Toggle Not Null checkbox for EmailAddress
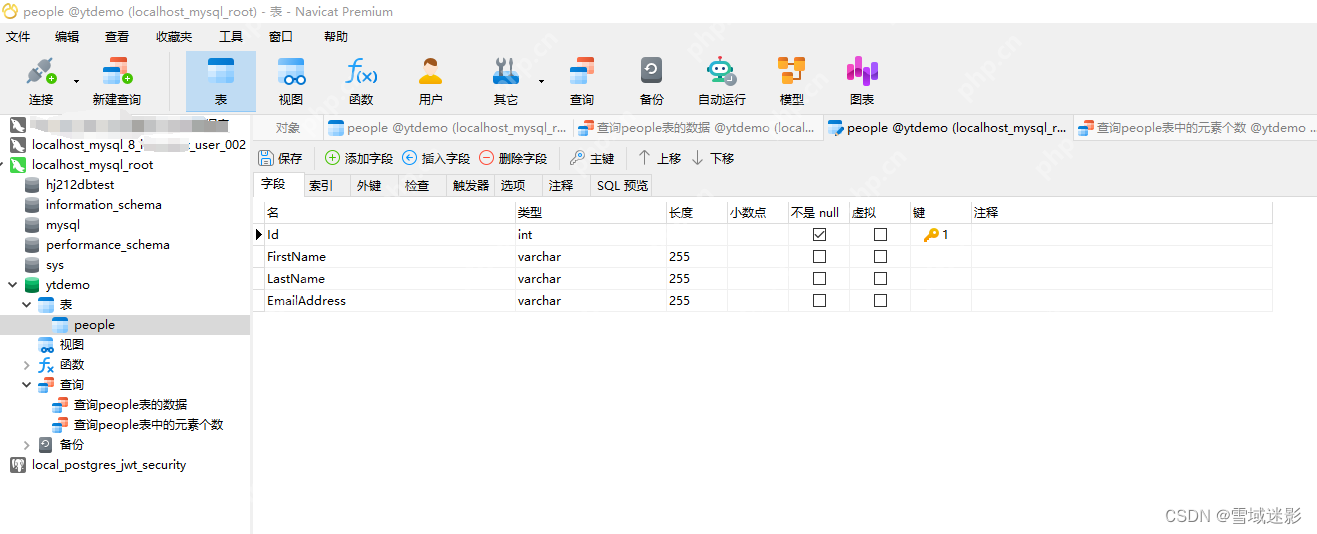Viewport: 1317px width, 534px height. point(820,301)
